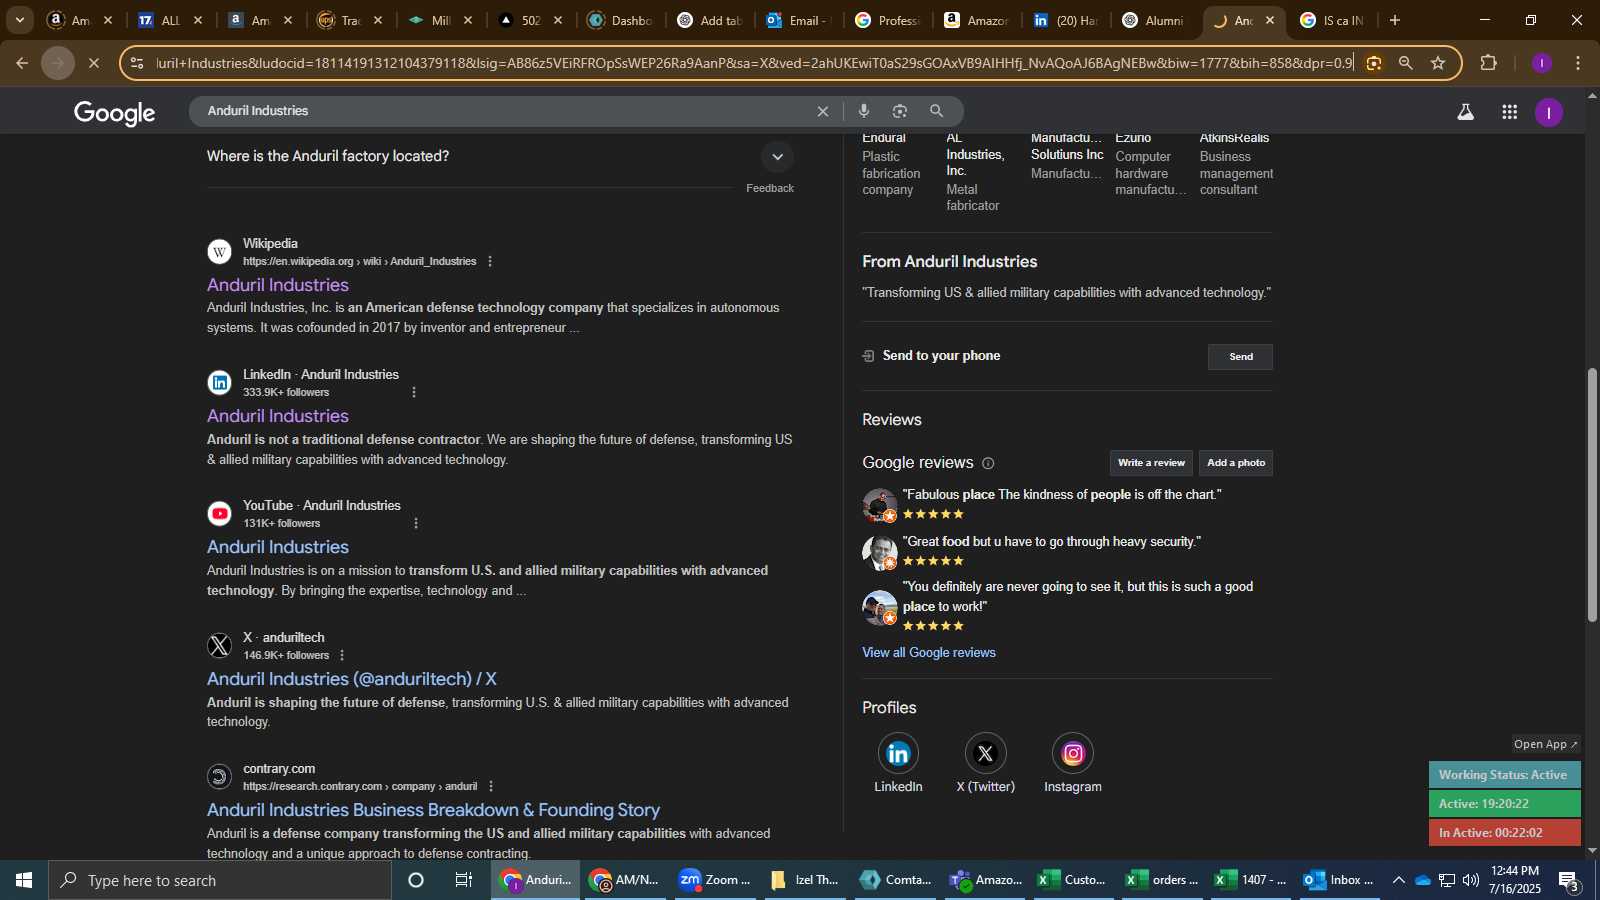Image resolution: width=1600 pixels, height=900 pixels.
Task: Click the page vertical scrollbar
Action: [x=1592, y=495]
